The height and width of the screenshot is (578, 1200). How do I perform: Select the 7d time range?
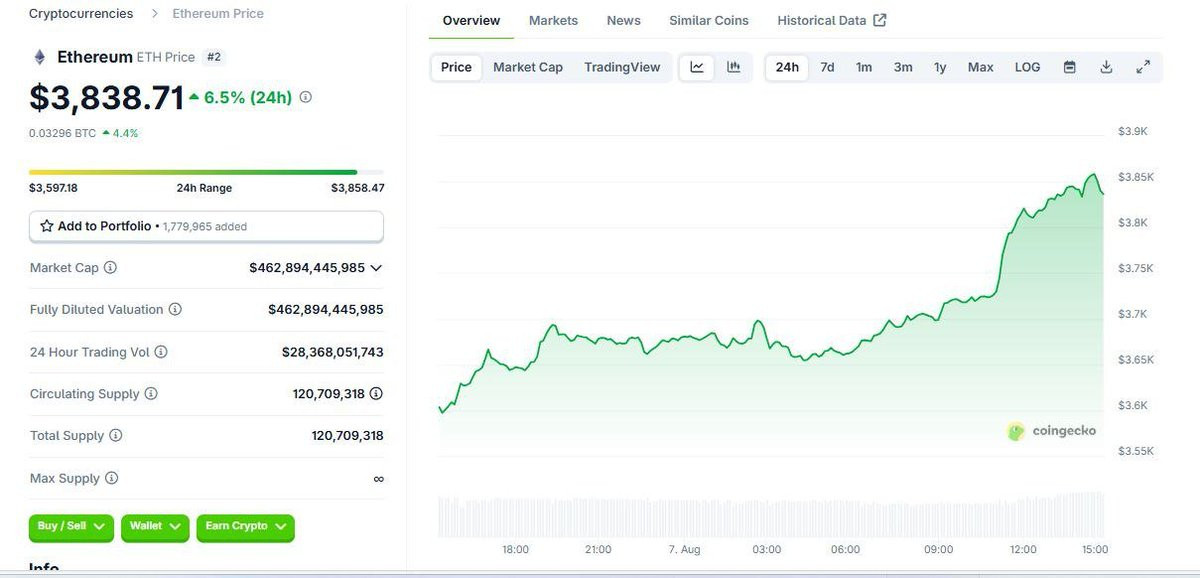[x=827, y=67]
